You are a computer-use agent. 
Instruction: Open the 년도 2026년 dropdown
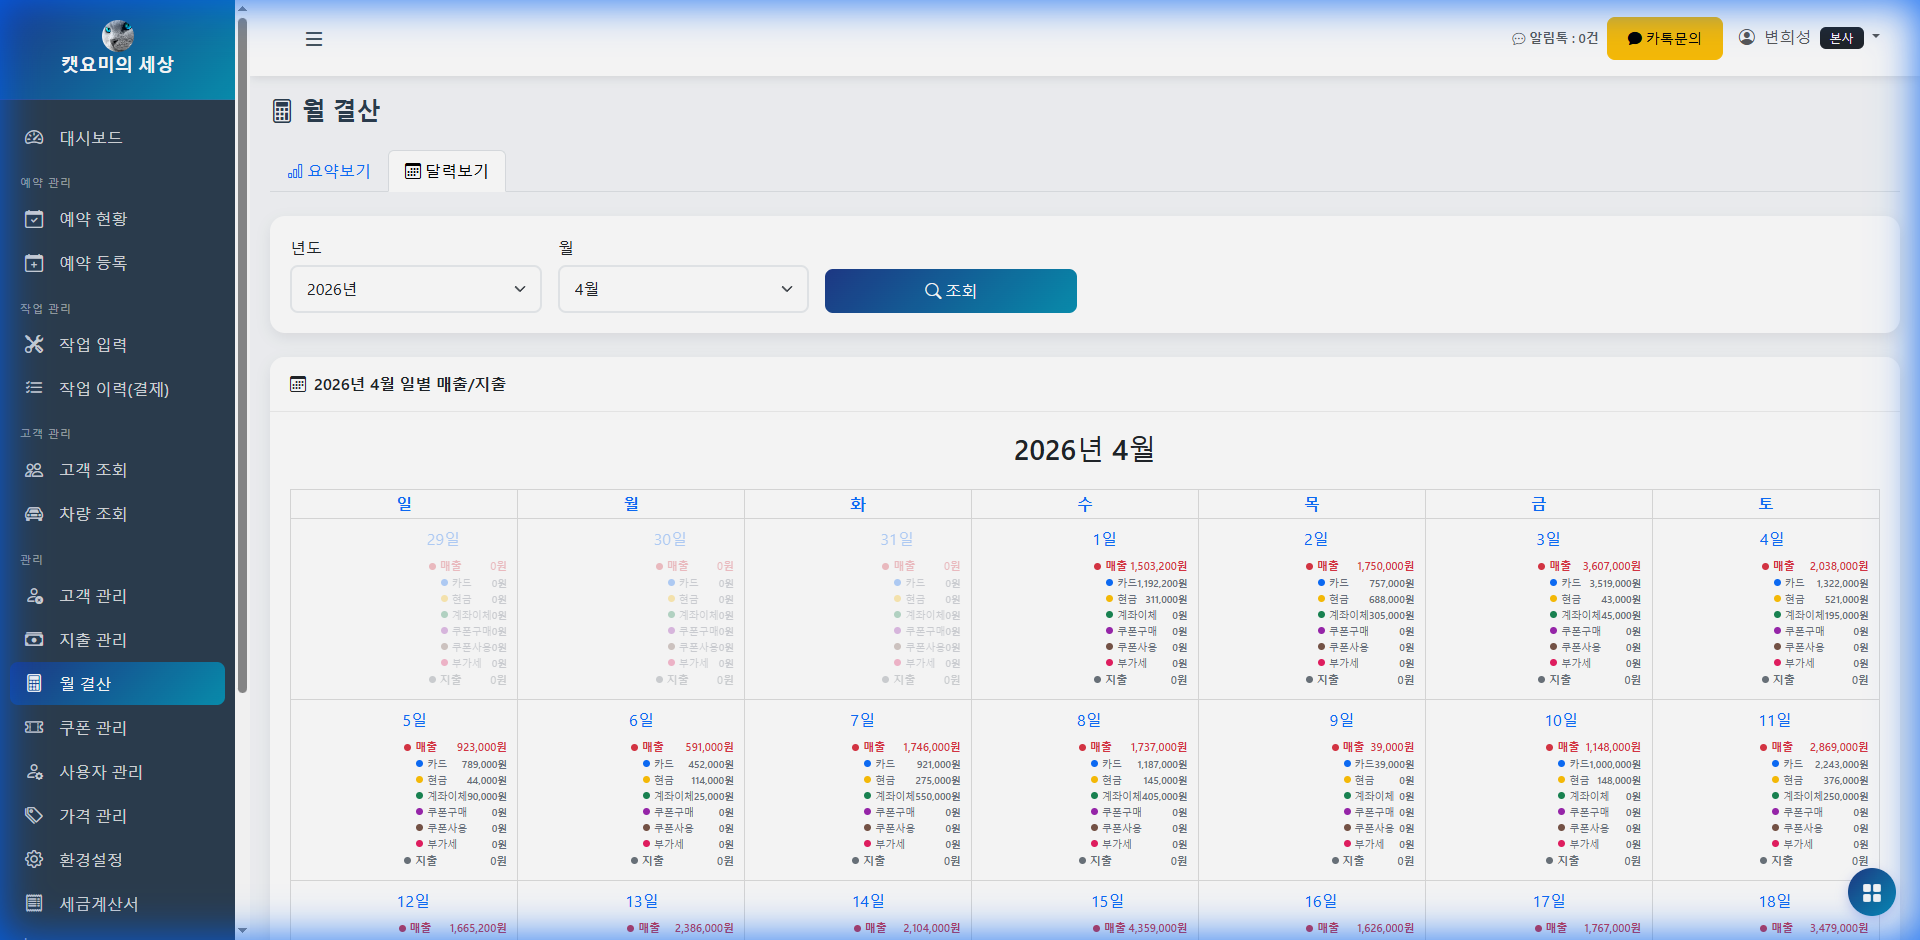(x=416, y=289)
